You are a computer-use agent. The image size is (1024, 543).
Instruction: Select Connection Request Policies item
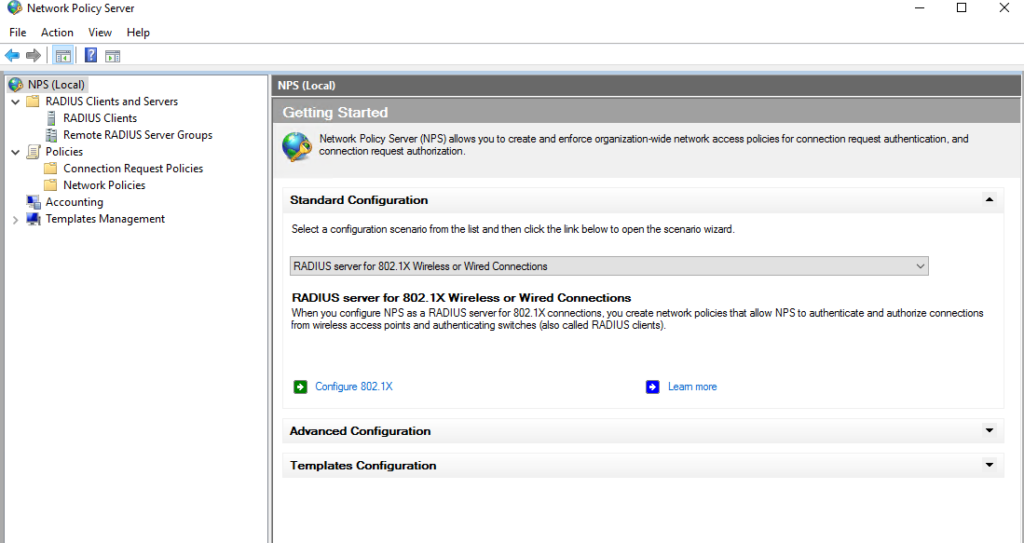133,169
